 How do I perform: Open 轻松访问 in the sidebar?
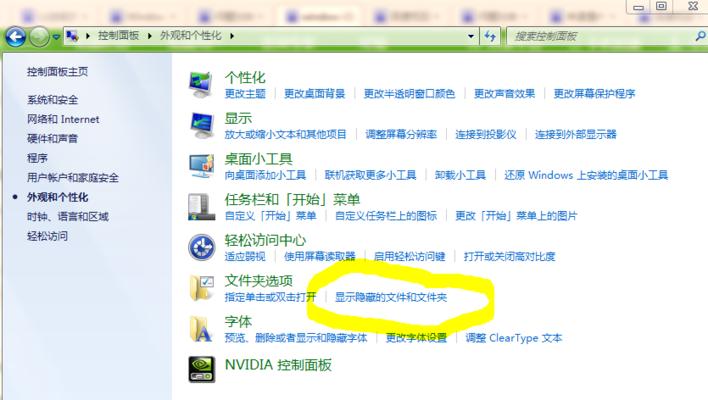click(x=47, y=236)
